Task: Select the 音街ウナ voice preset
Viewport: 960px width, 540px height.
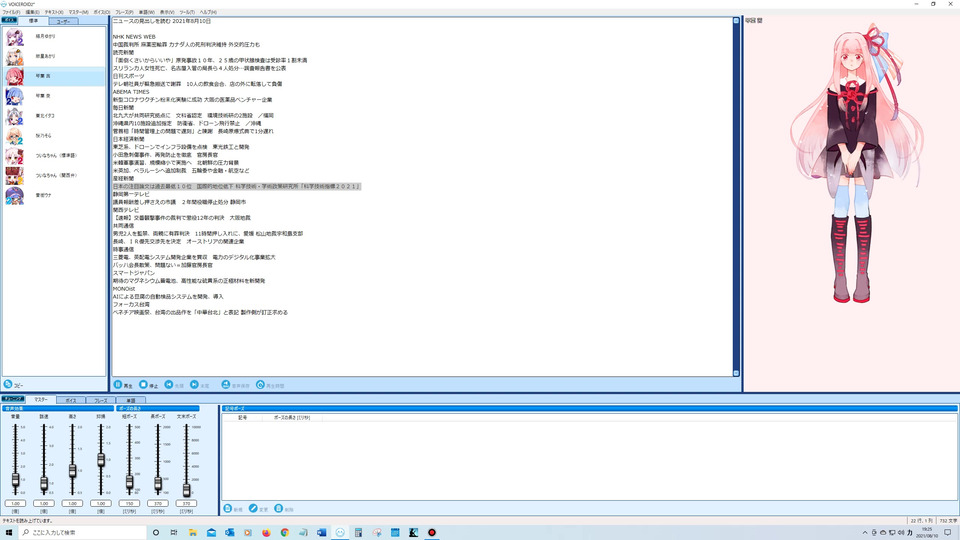Action: click(x=54, y=195)
